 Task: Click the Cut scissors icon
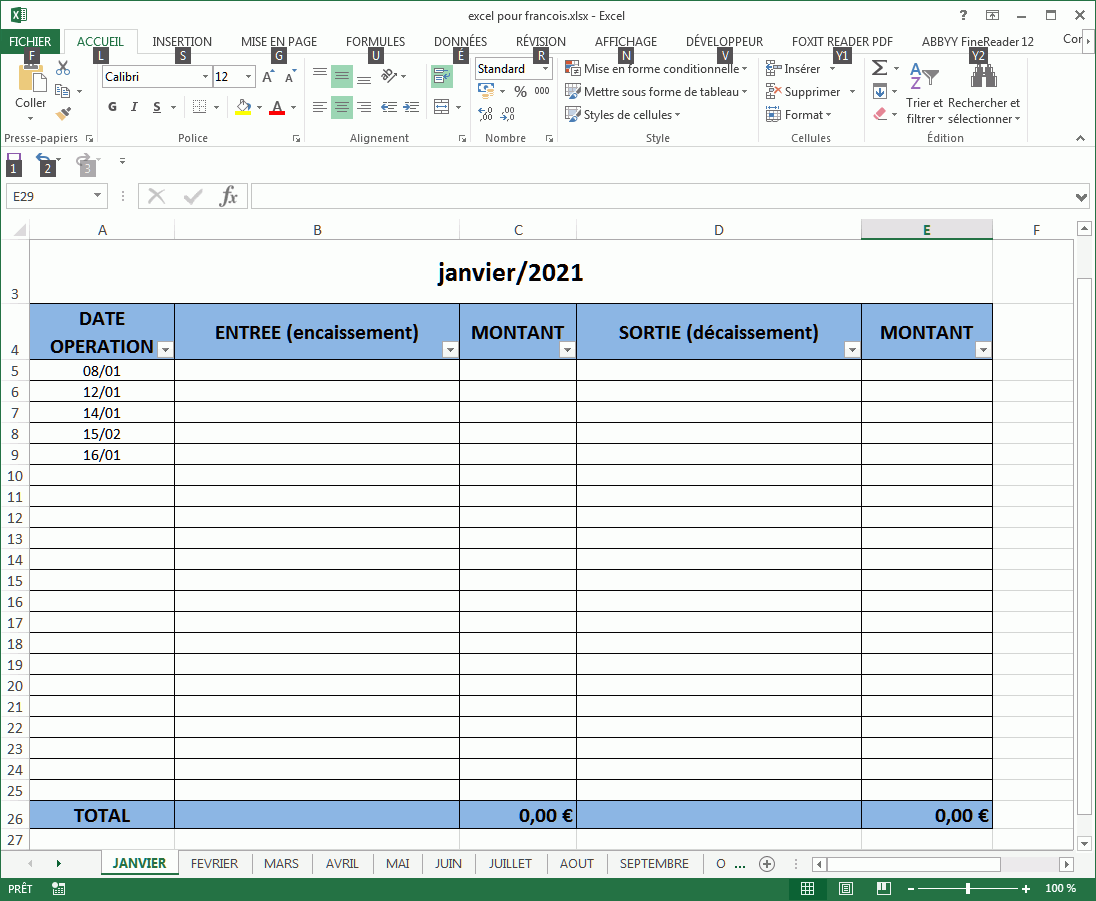coord(63,69)
